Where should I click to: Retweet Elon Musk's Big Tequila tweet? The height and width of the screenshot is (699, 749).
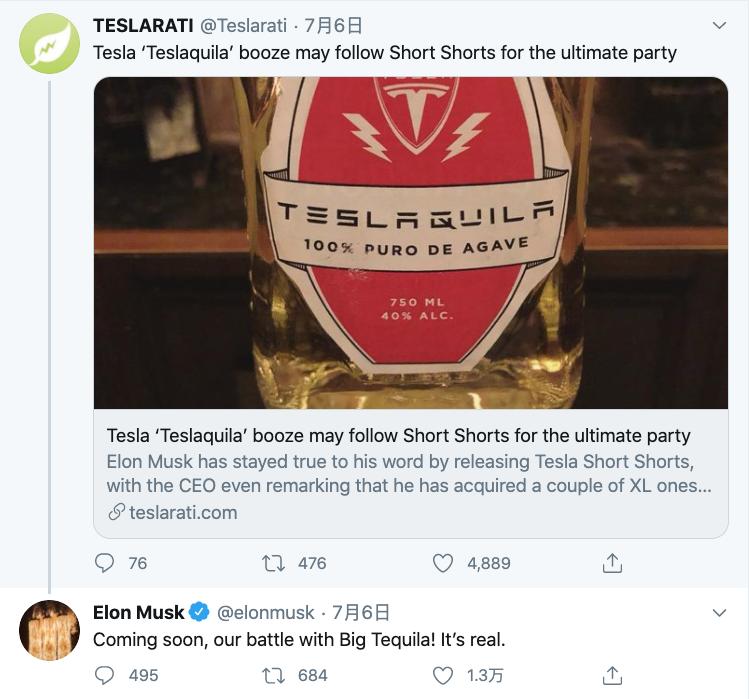click(273, 675)
